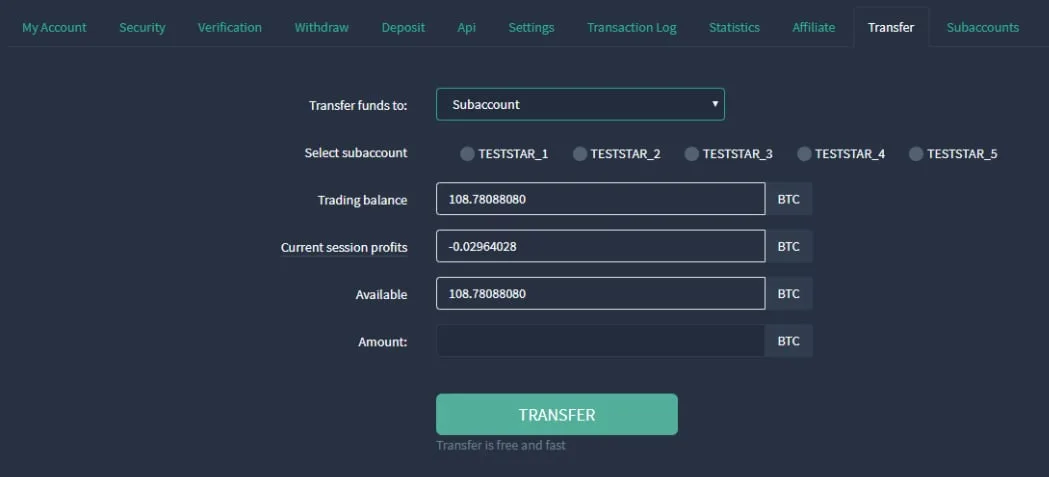Click the BTC label beside Trading balance
Viewport: 1049px width, 477px height.
click(x=789, y=199)
